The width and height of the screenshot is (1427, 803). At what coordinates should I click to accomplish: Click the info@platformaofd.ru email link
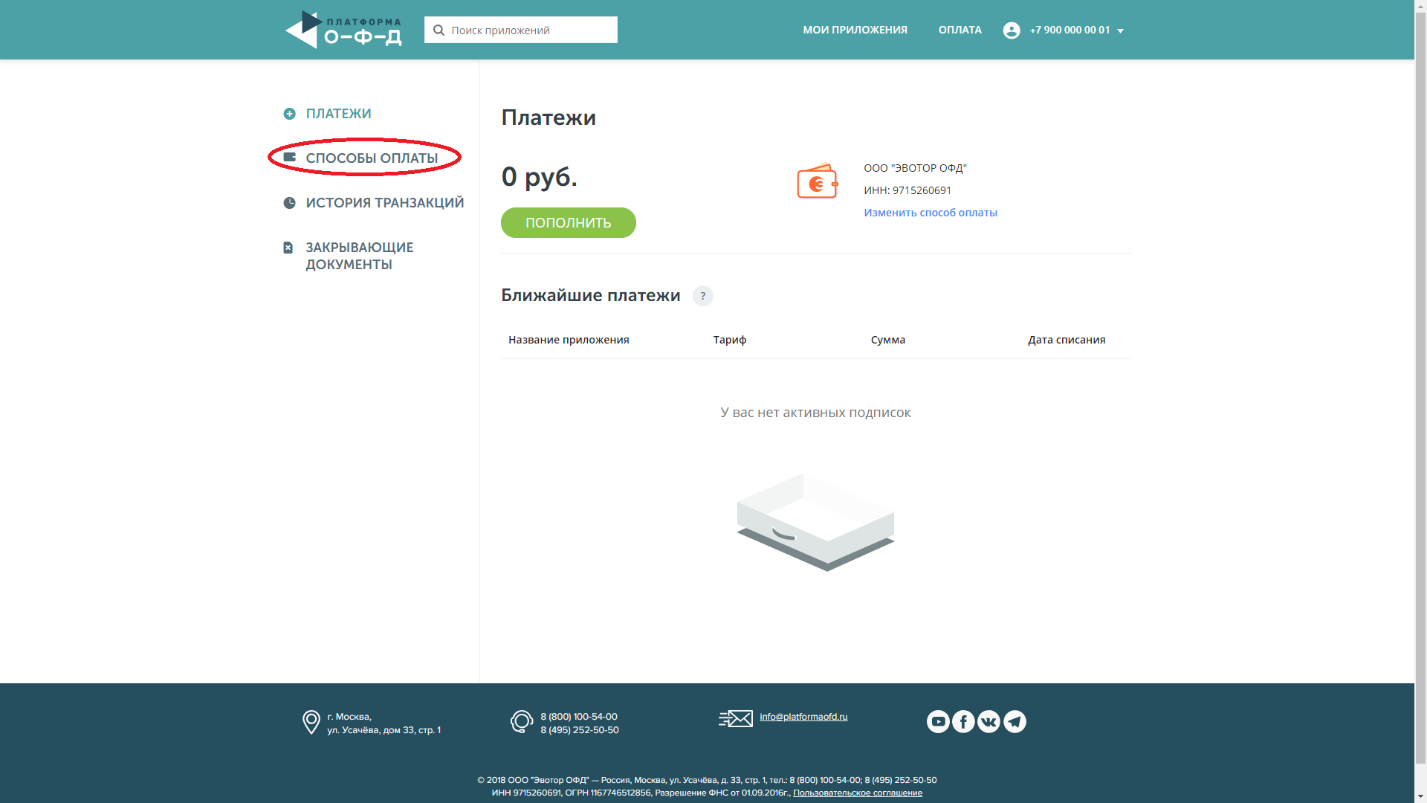point(803,717)
